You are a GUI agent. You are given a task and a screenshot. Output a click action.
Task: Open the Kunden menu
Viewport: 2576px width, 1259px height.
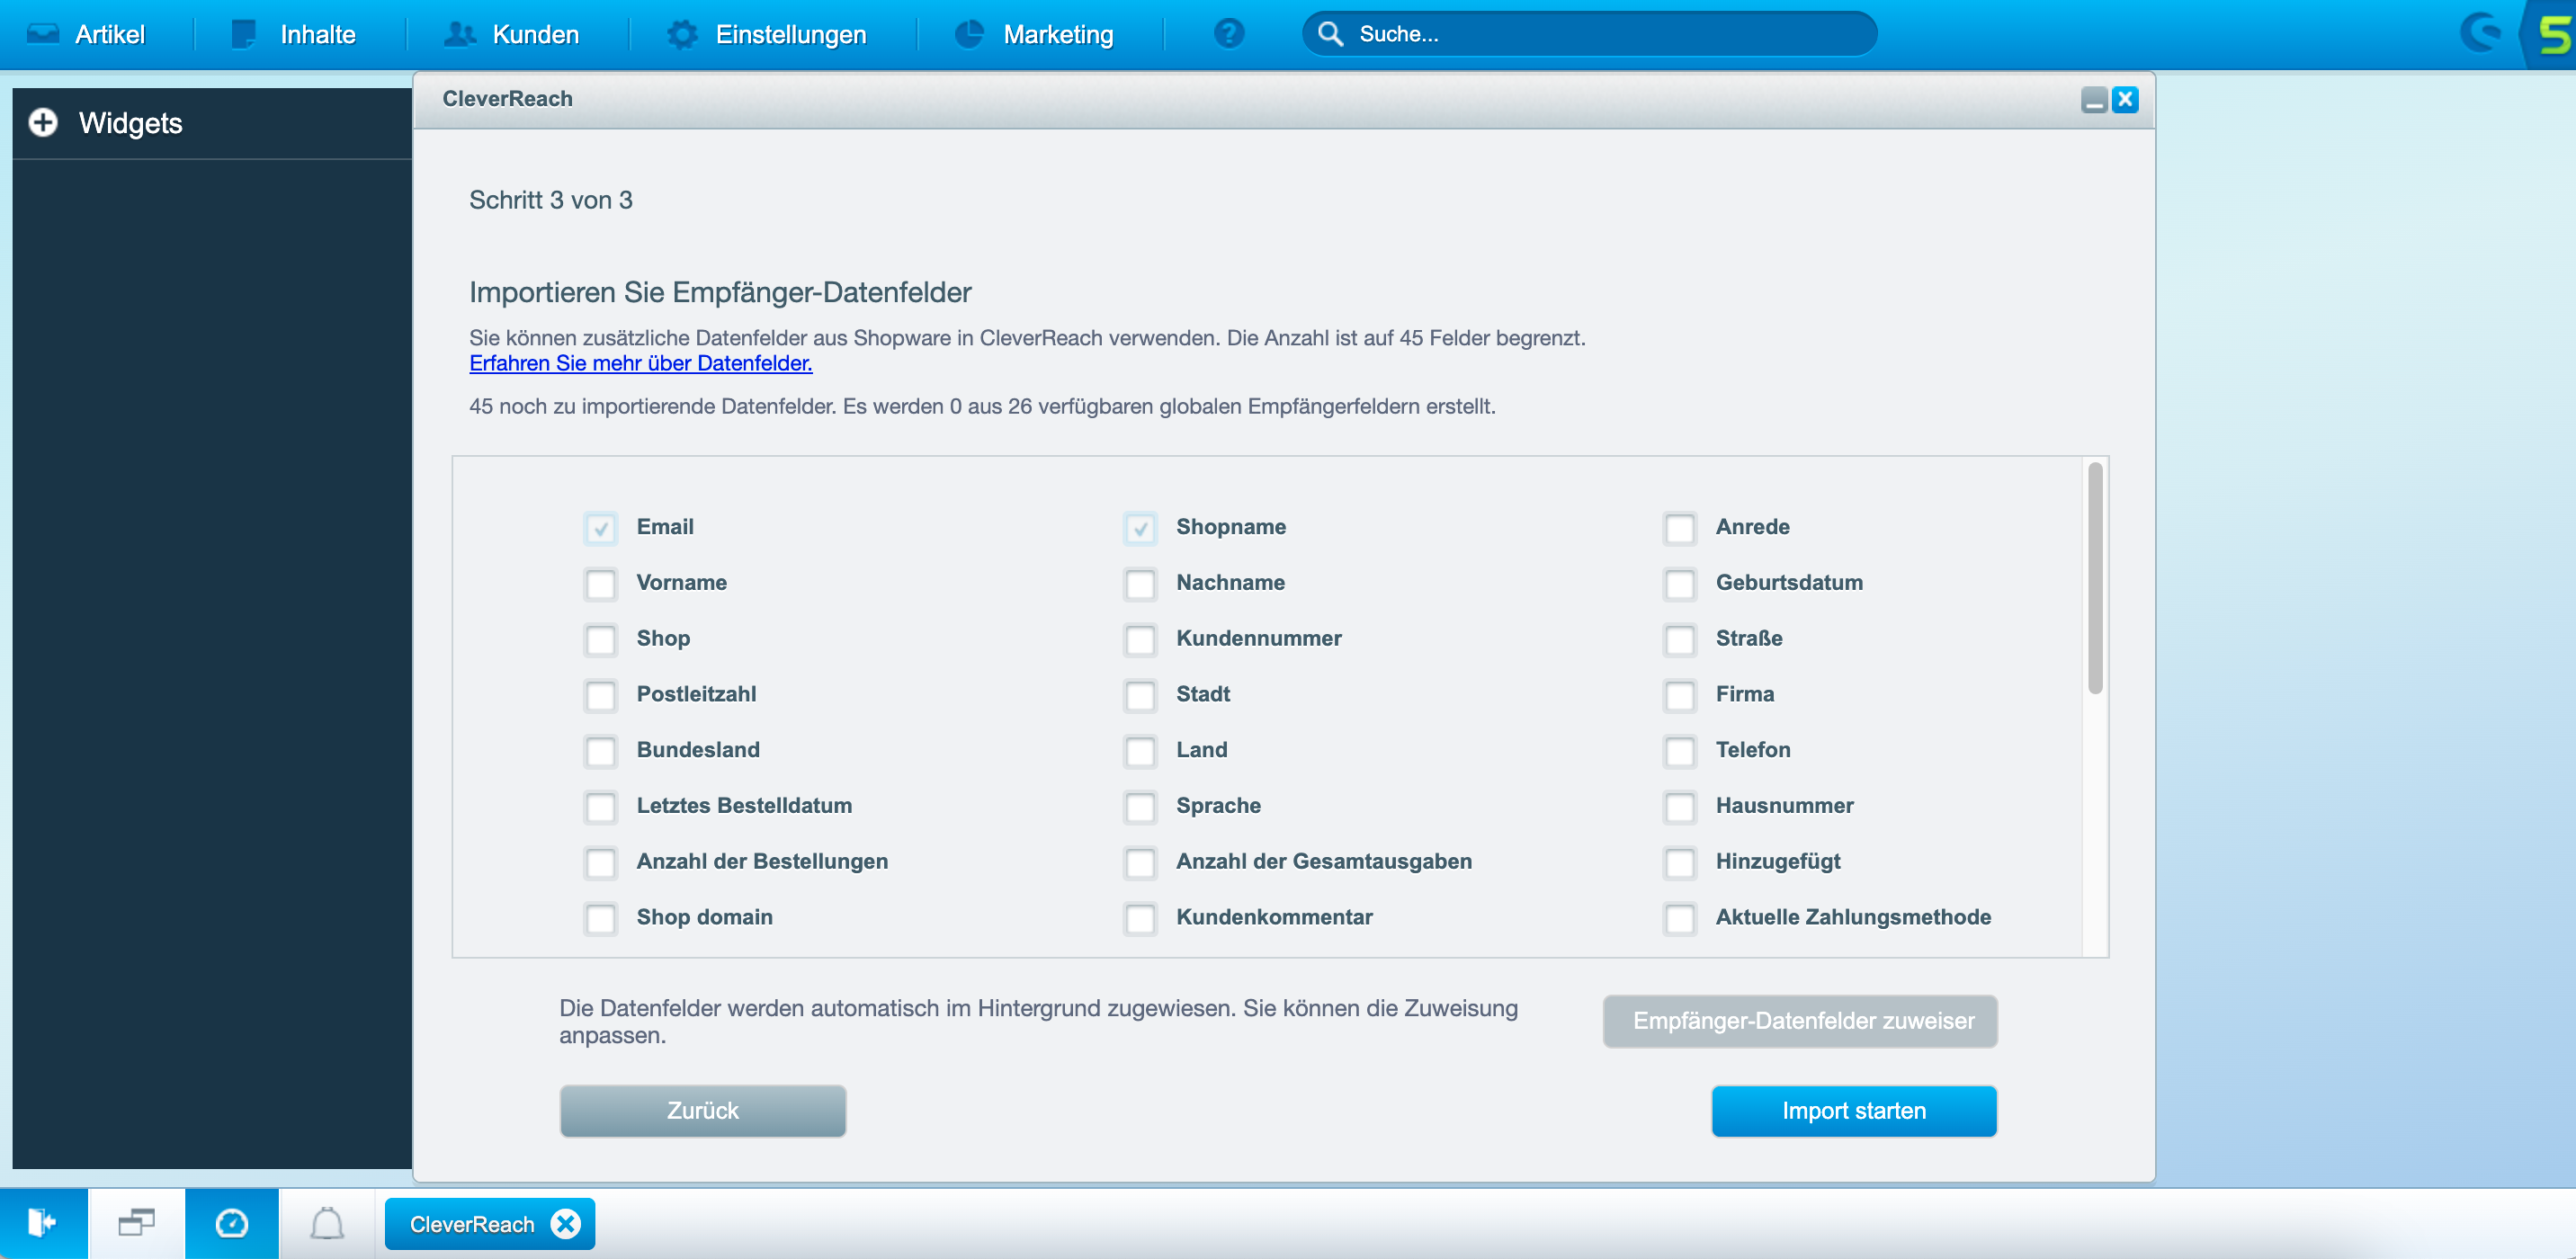(x=512, y=34)
